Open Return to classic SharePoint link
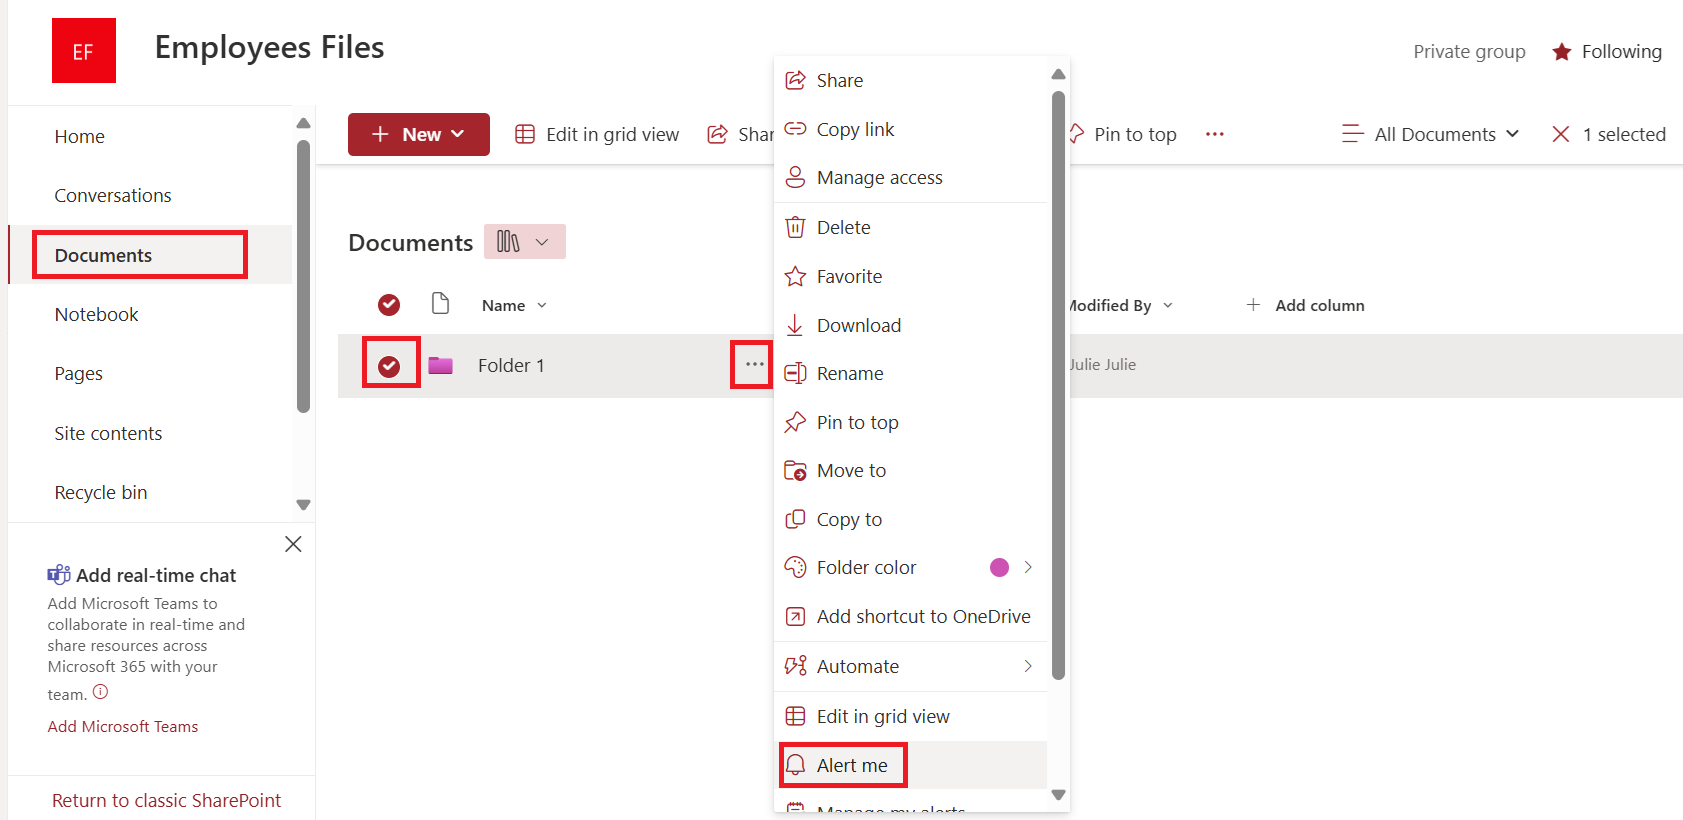1683x820 pixels. [166, 800]
